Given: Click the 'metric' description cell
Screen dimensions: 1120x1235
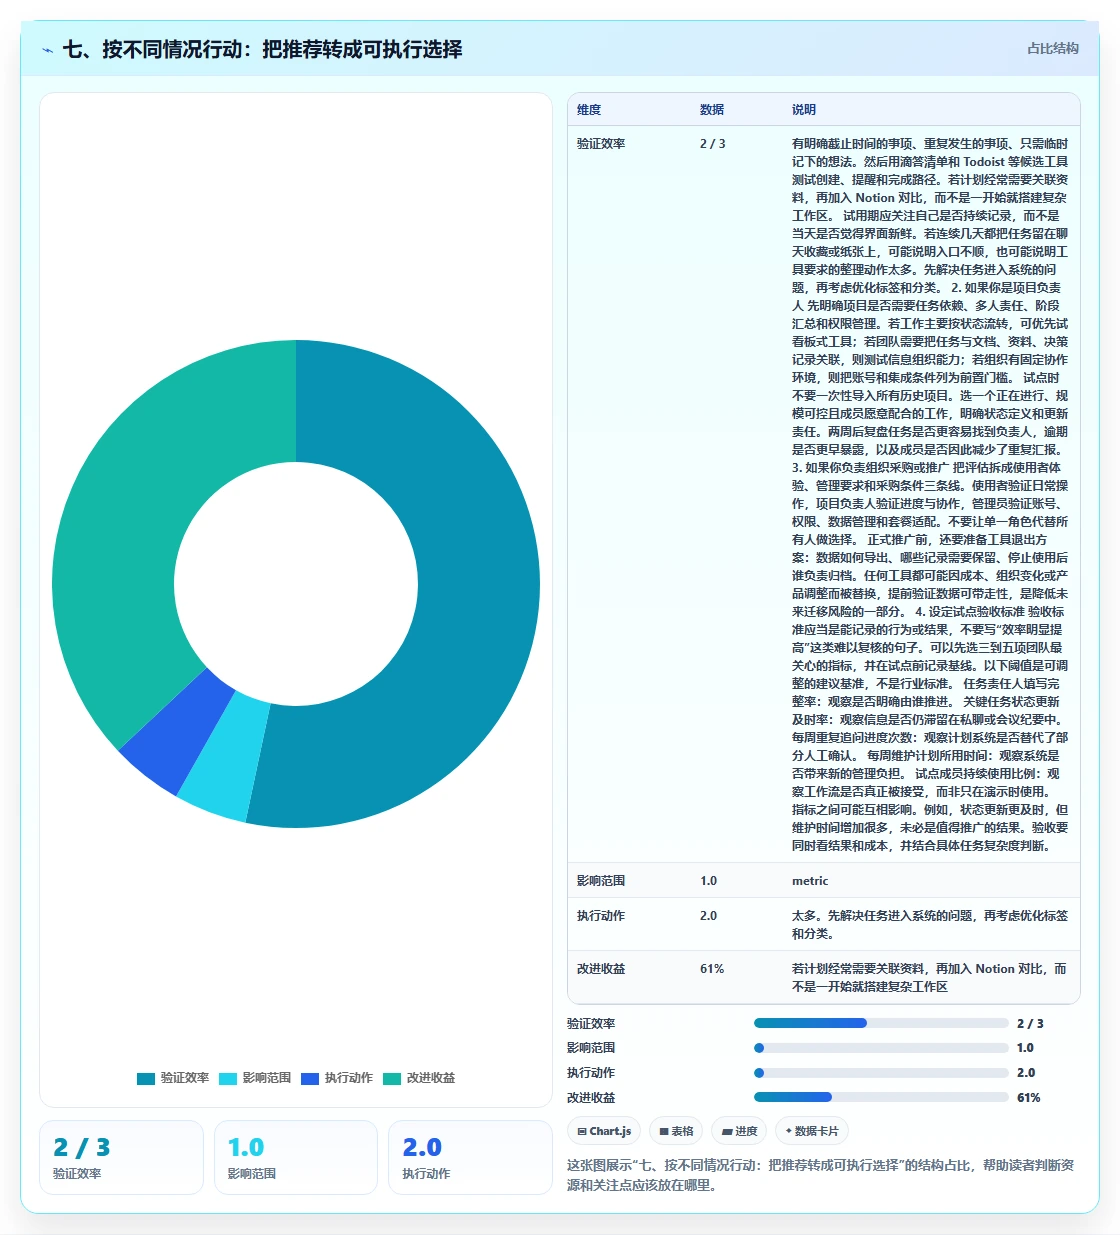Looking at the screenshot, I should coord(810,881).
